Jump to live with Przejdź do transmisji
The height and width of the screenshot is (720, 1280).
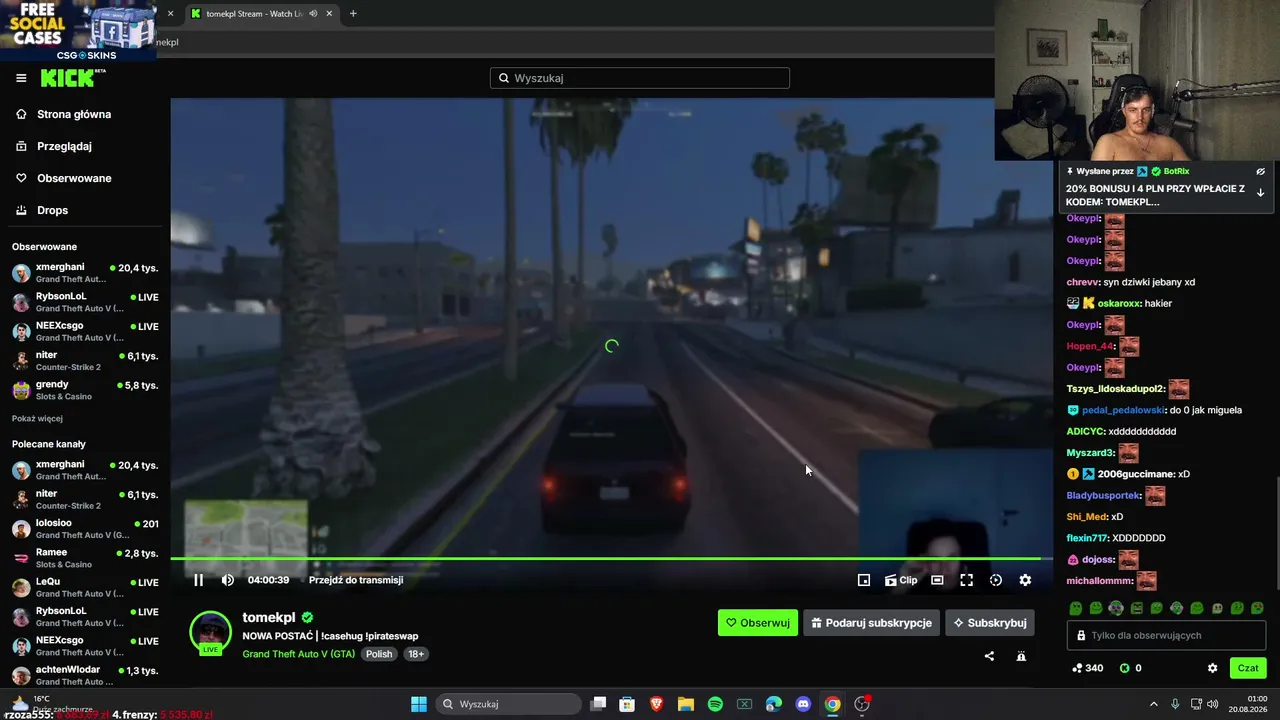356,580
